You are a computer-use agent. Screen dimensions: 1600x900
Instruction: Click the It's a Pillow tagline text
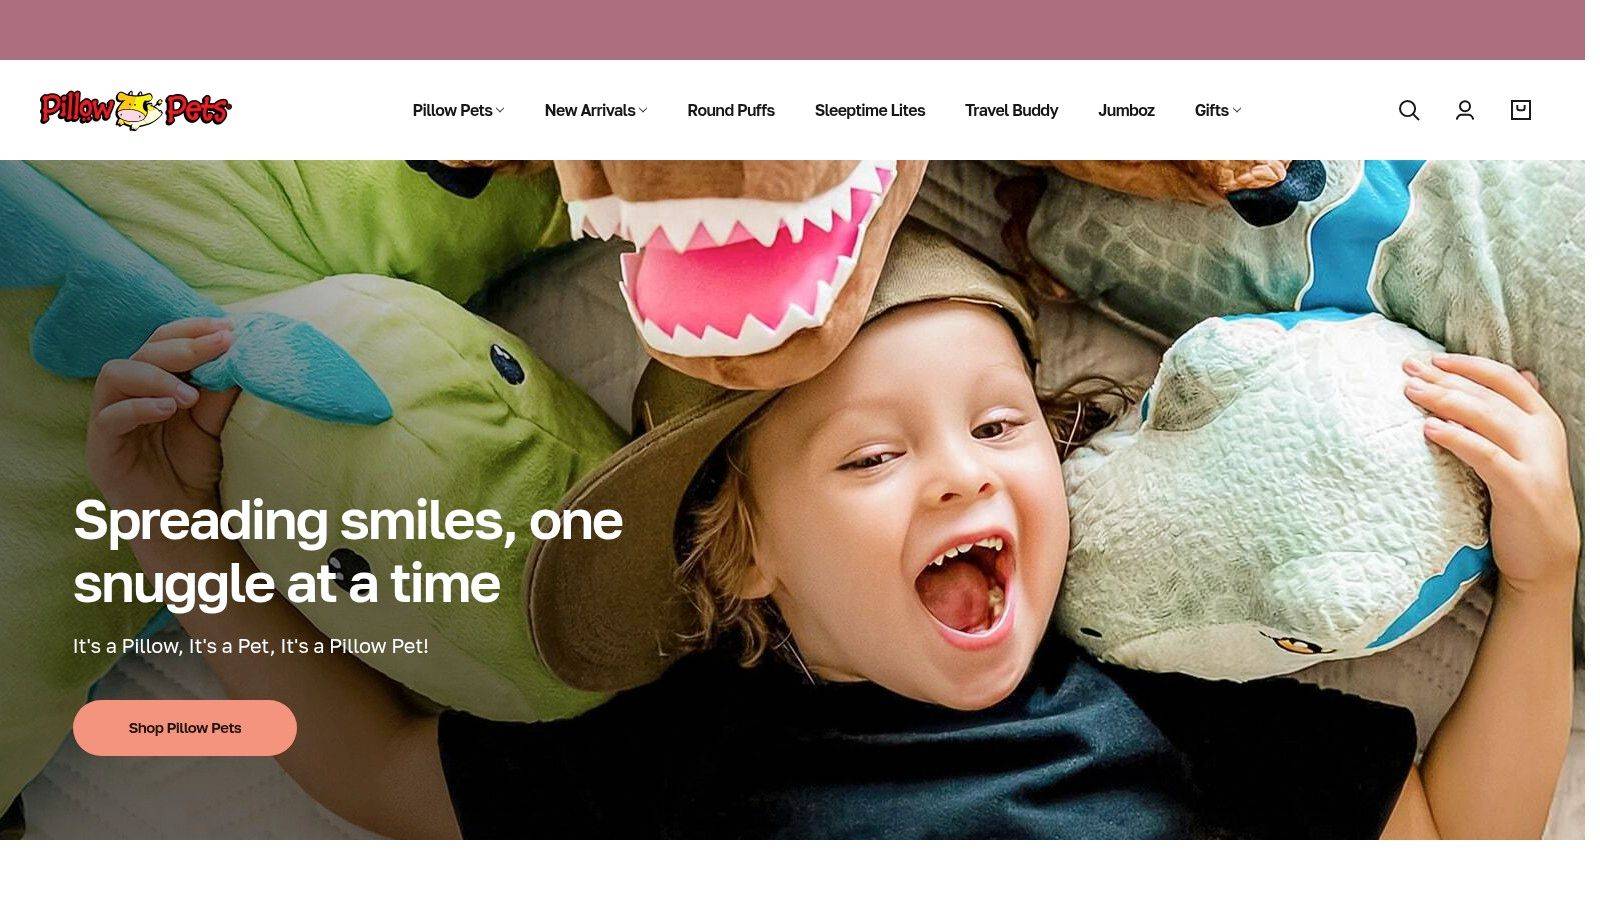point(251,646)
